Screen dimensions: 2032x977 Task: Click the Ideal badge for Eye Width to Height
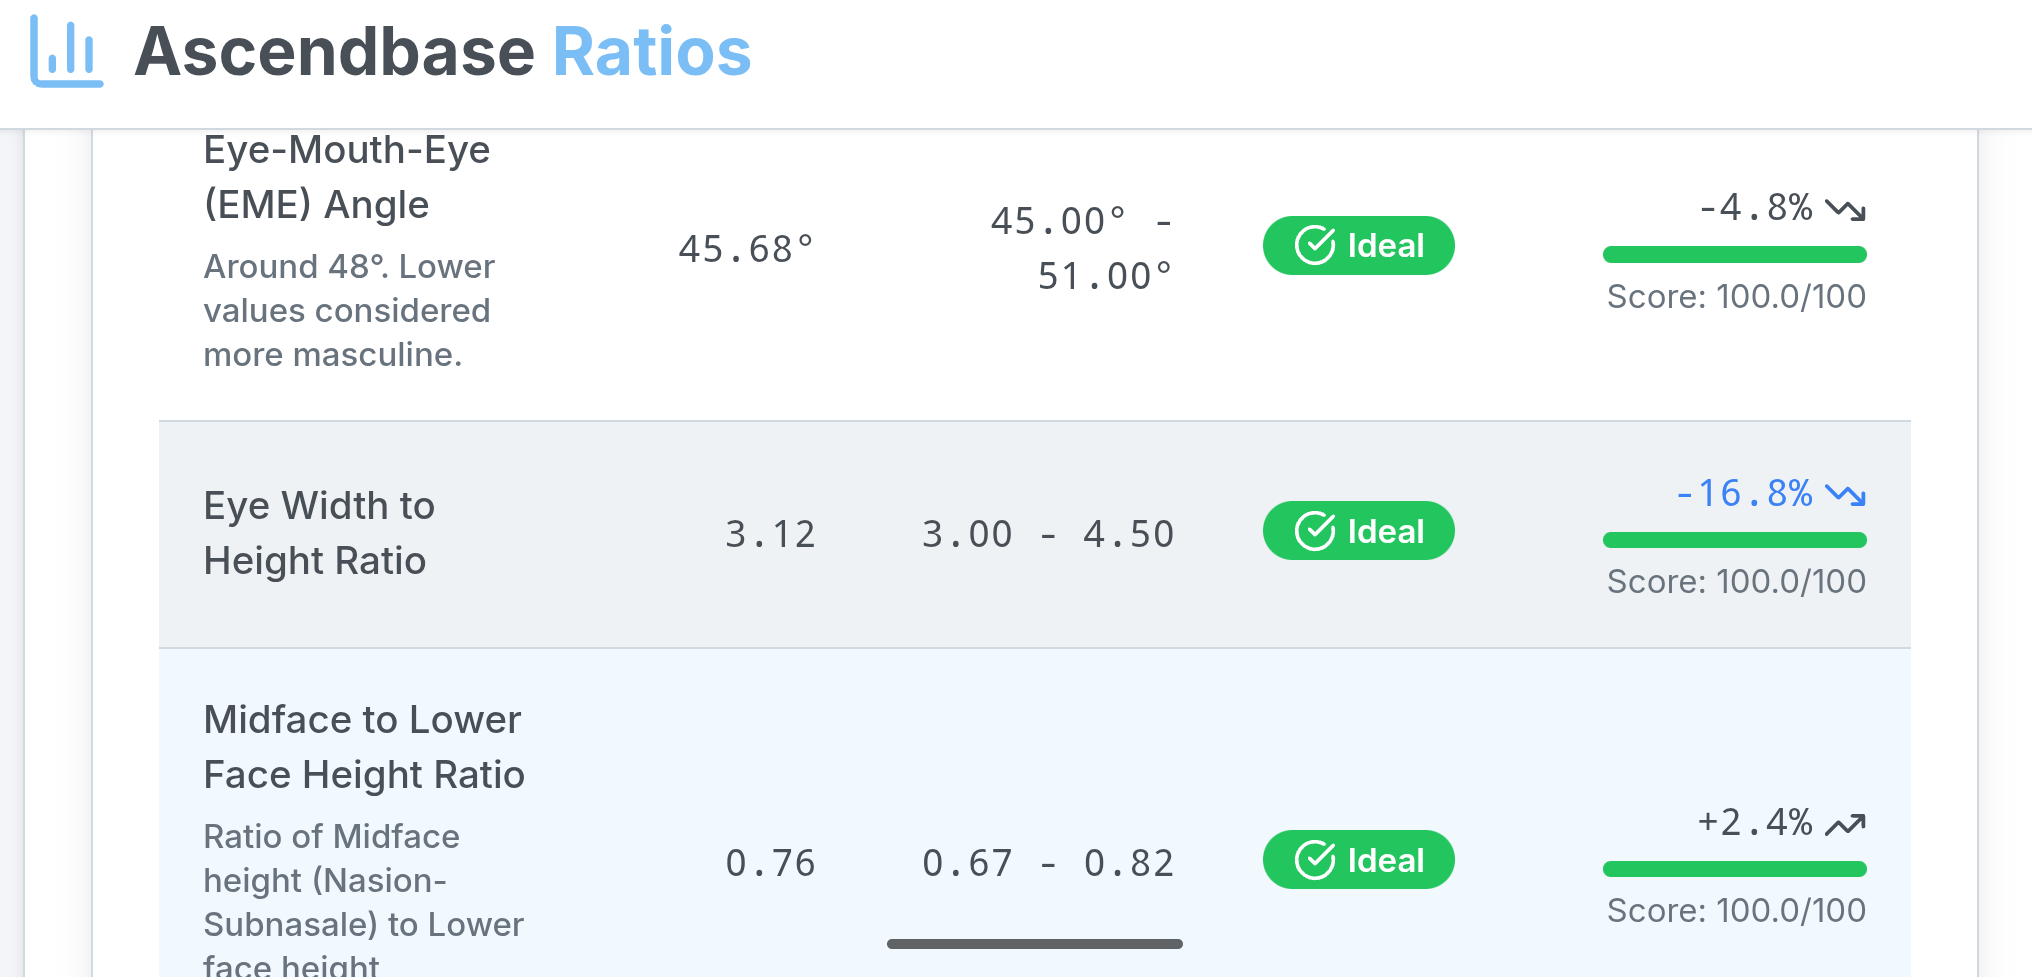(x=1358, y=531)
